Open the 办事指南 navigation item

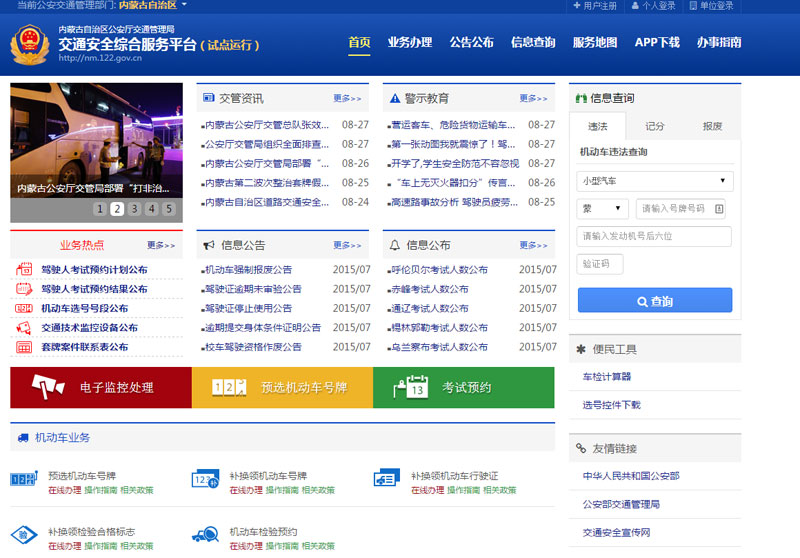719,42
